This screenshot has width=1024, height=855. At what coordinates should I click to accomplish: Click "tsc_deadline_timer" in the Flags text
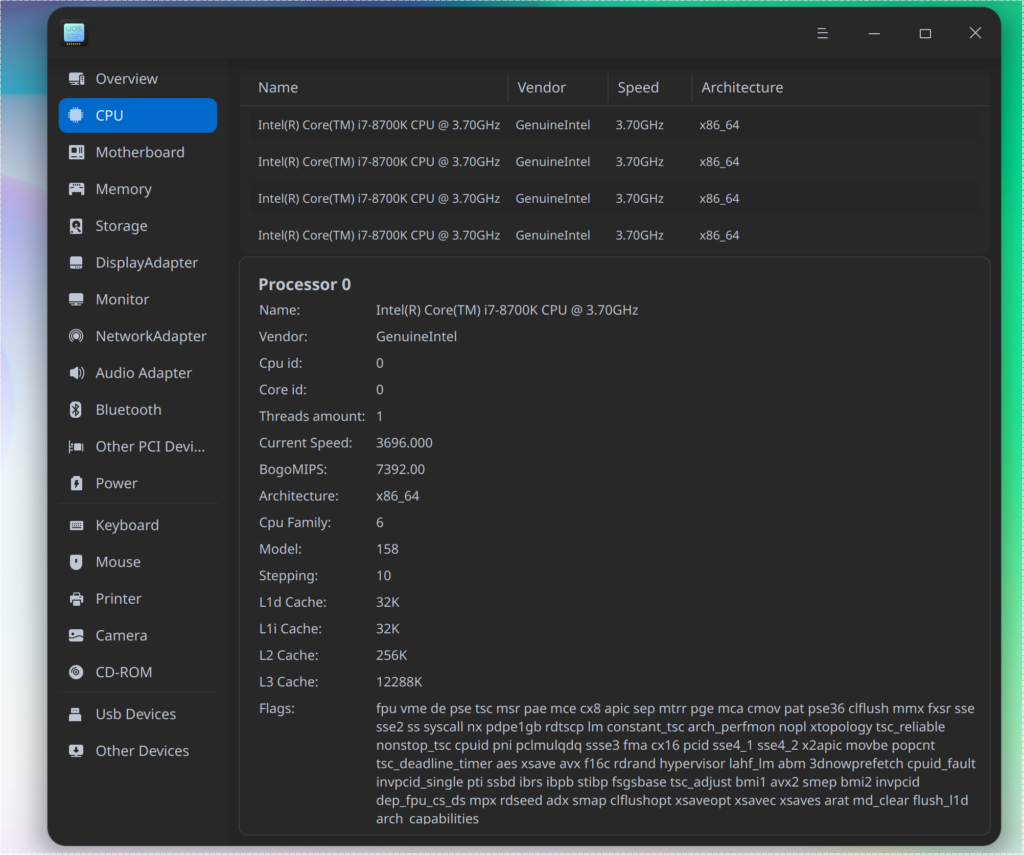434,764
